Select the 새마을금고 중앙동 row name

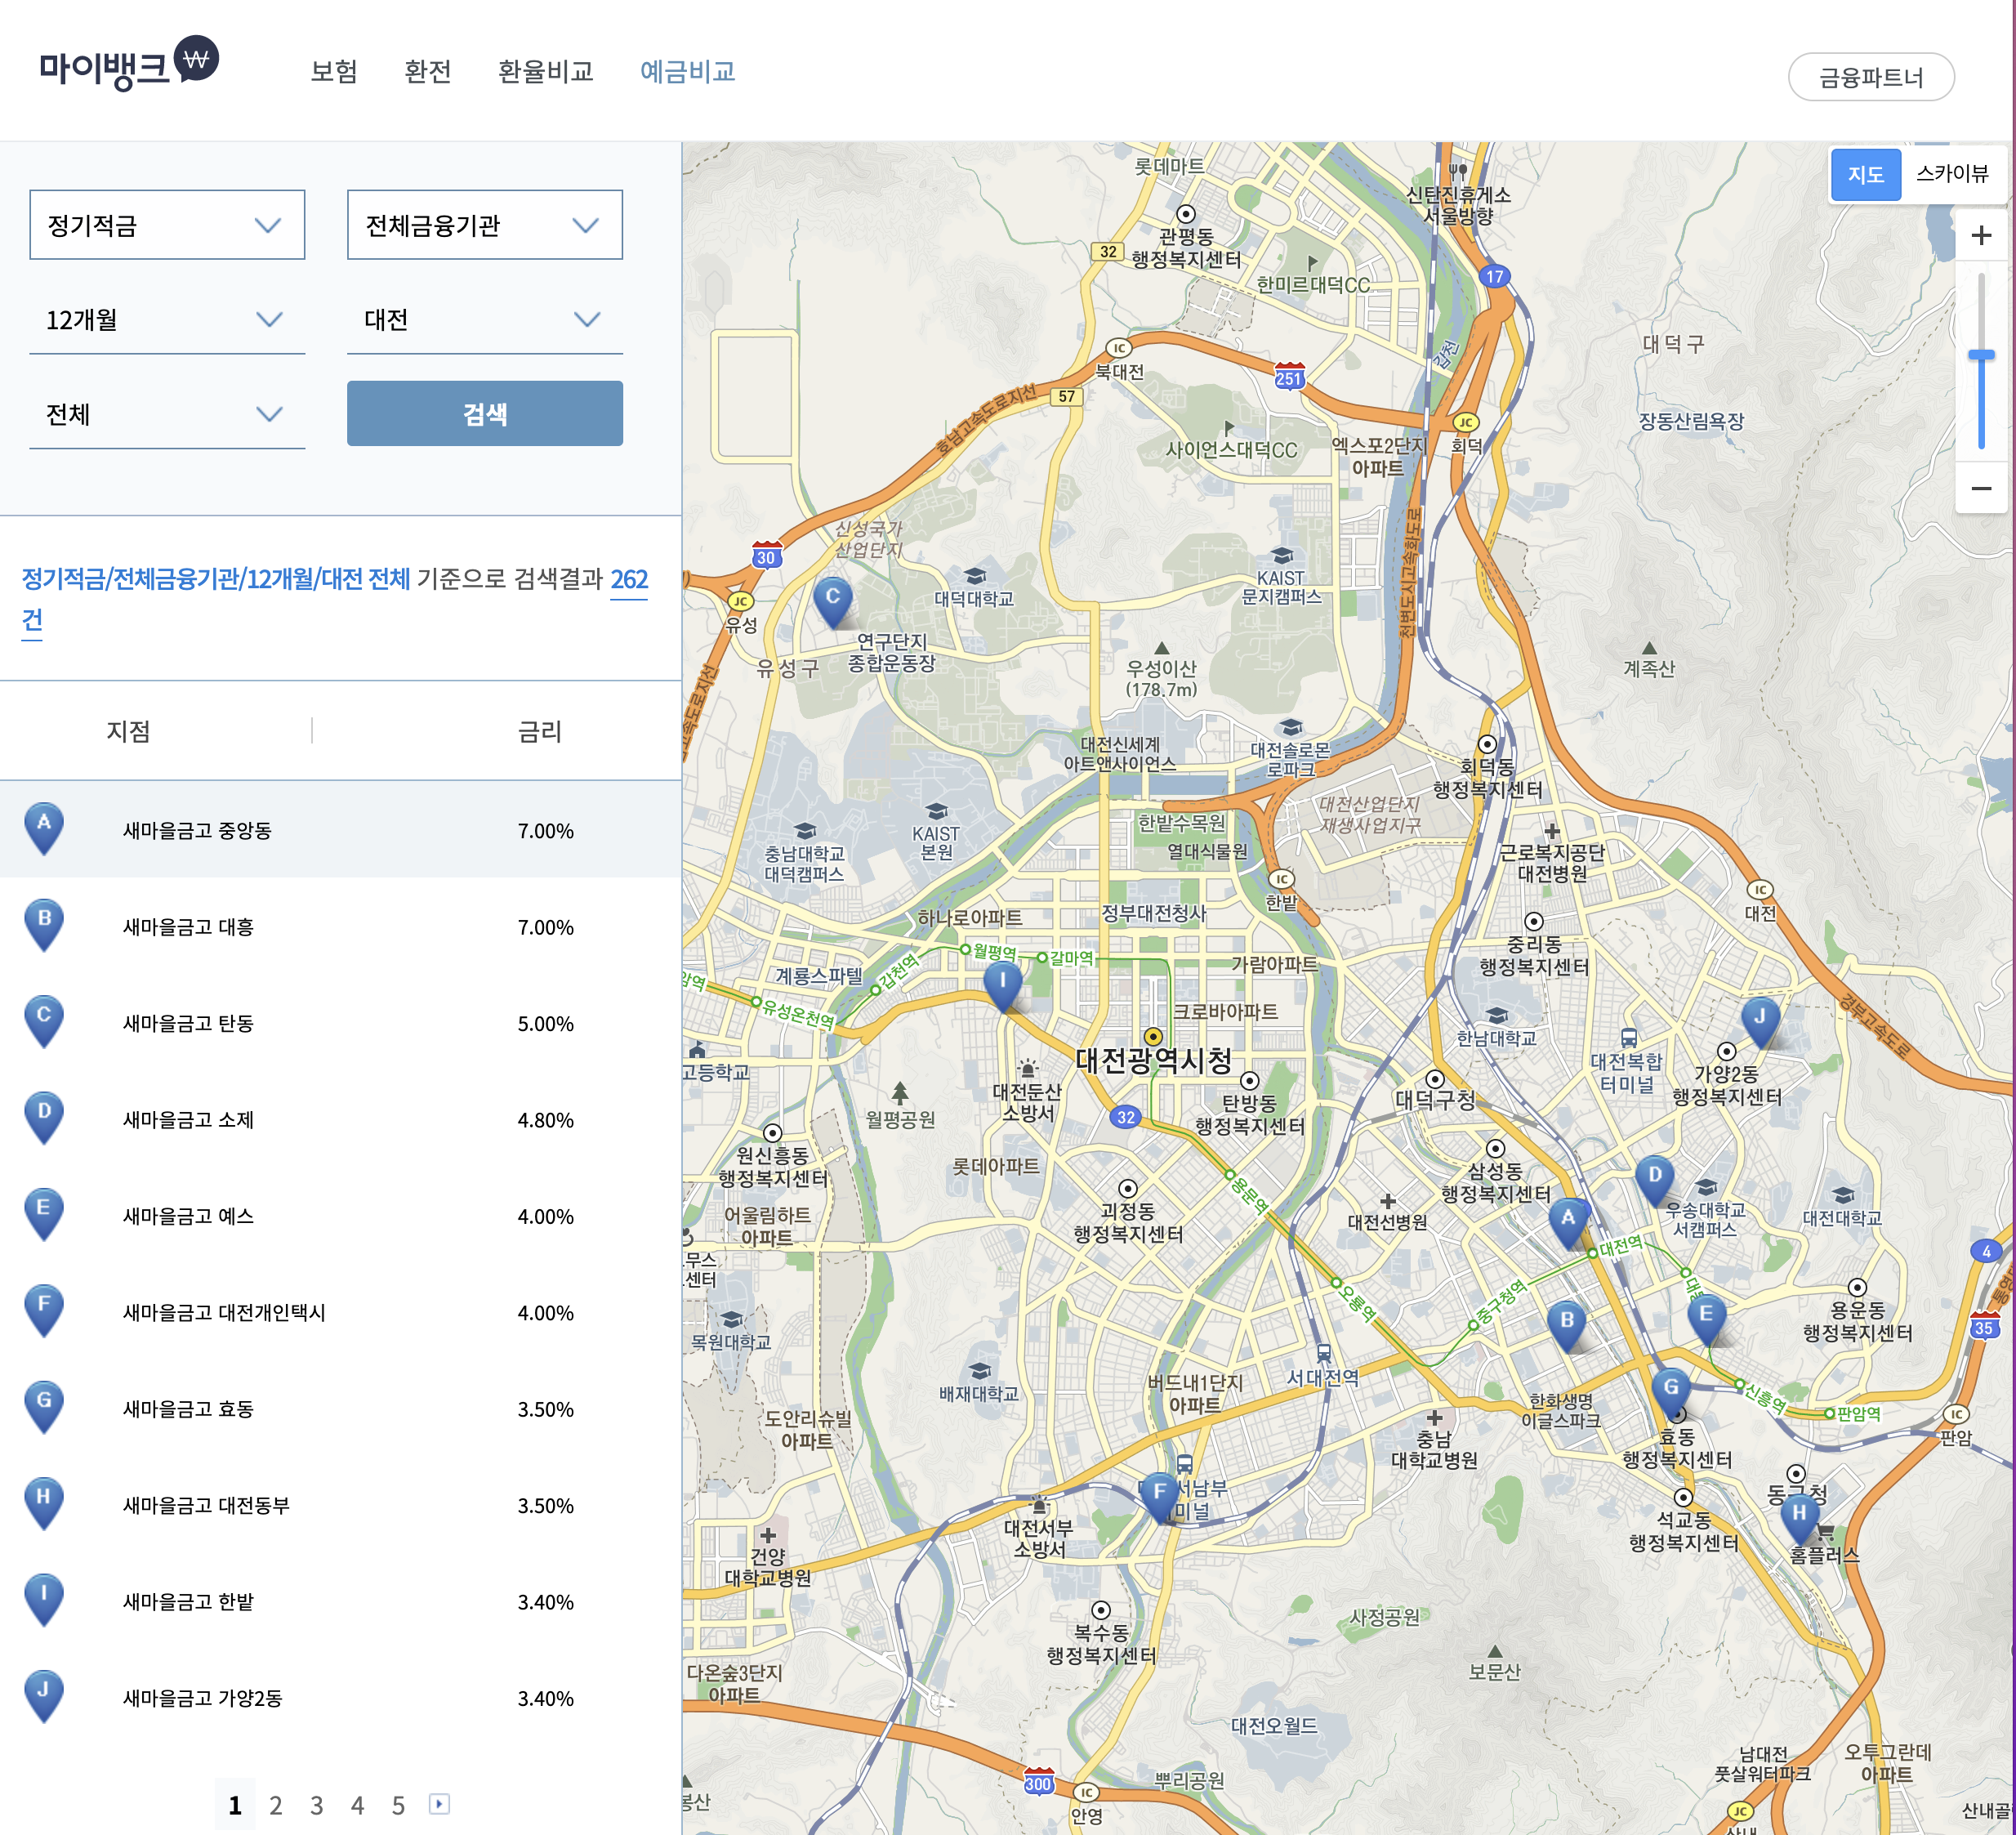coord(197,831)
